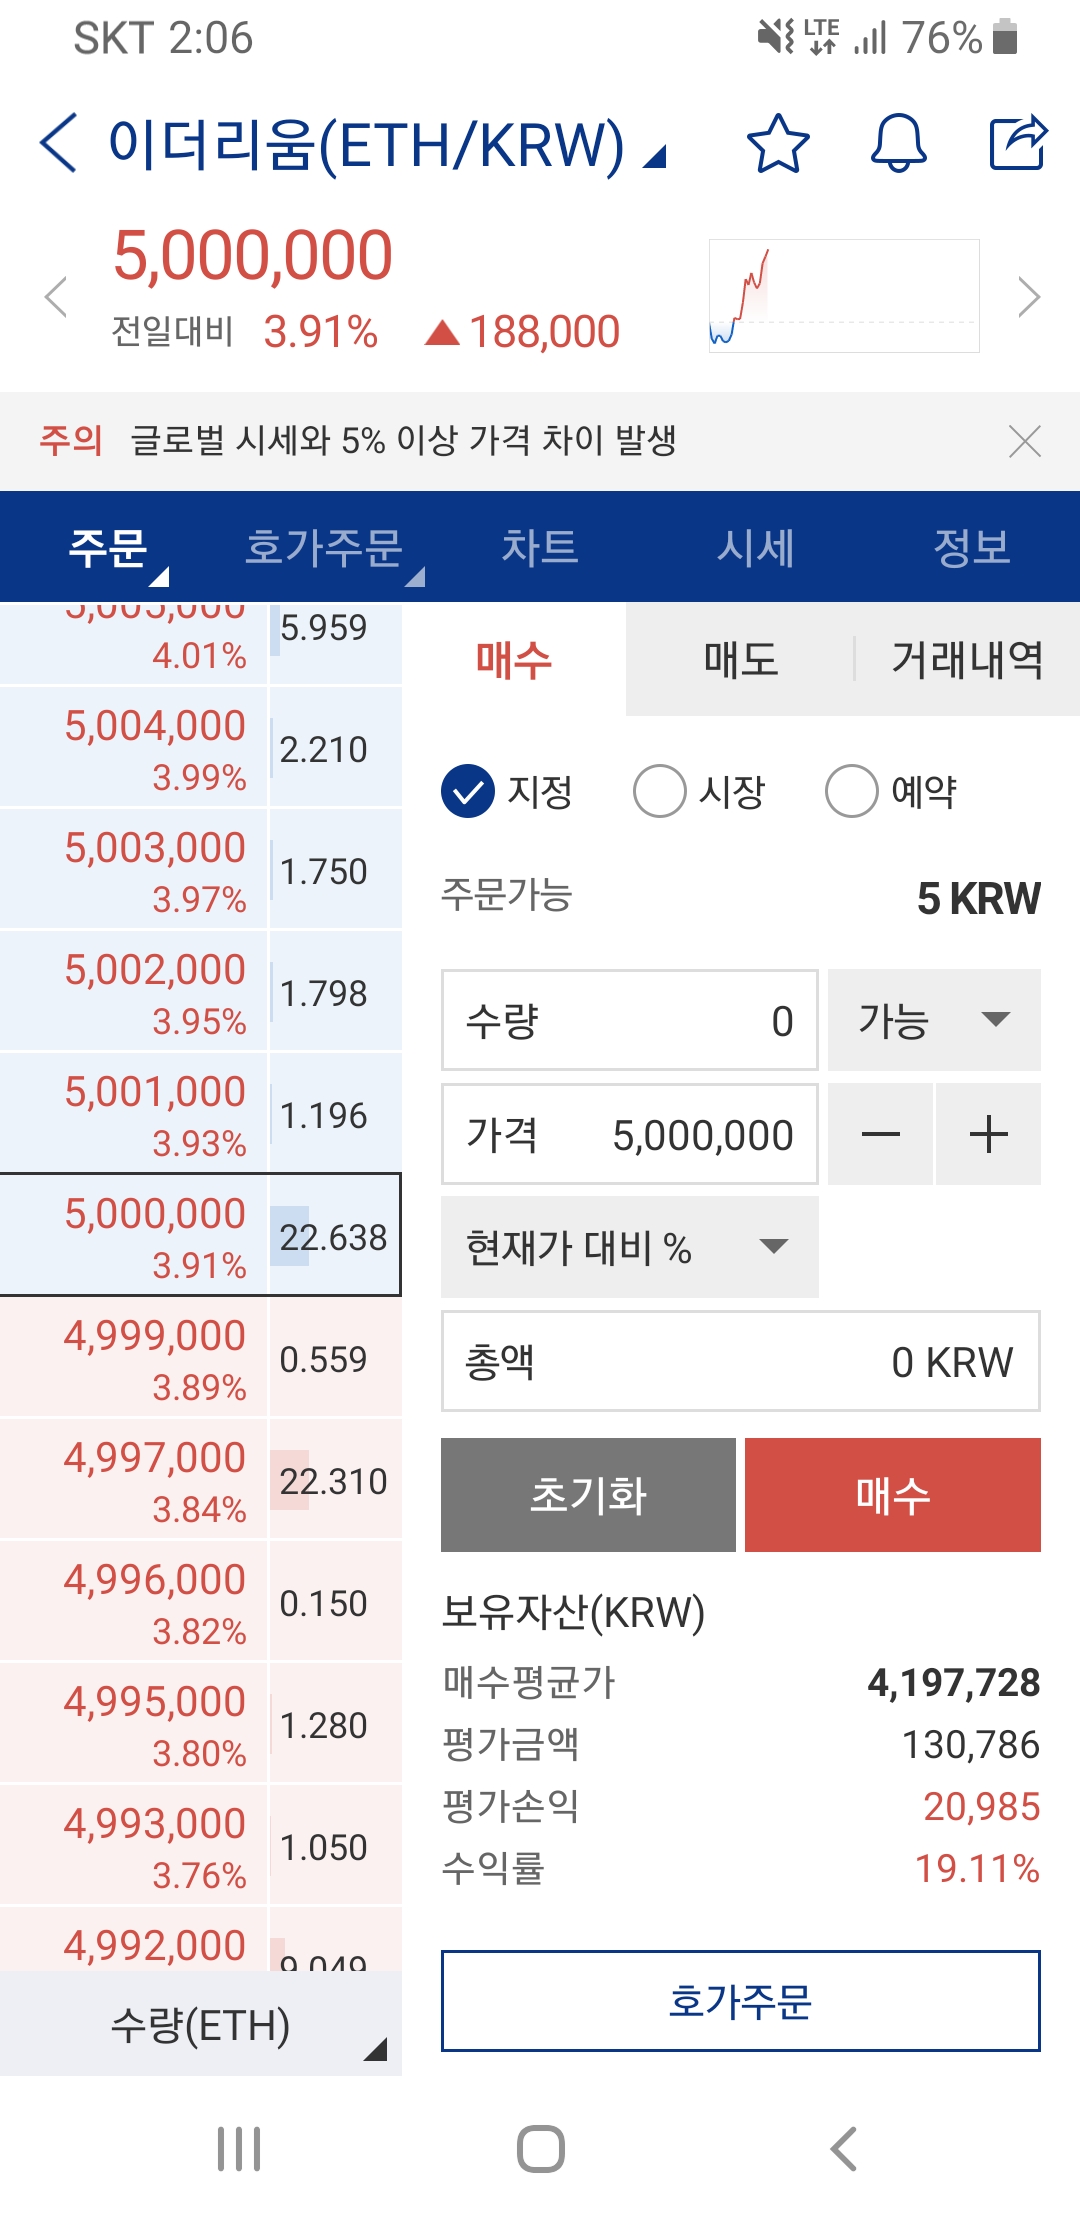Tap the share icon in header
The image size is (1080, 2220).
coord(1018,143)
